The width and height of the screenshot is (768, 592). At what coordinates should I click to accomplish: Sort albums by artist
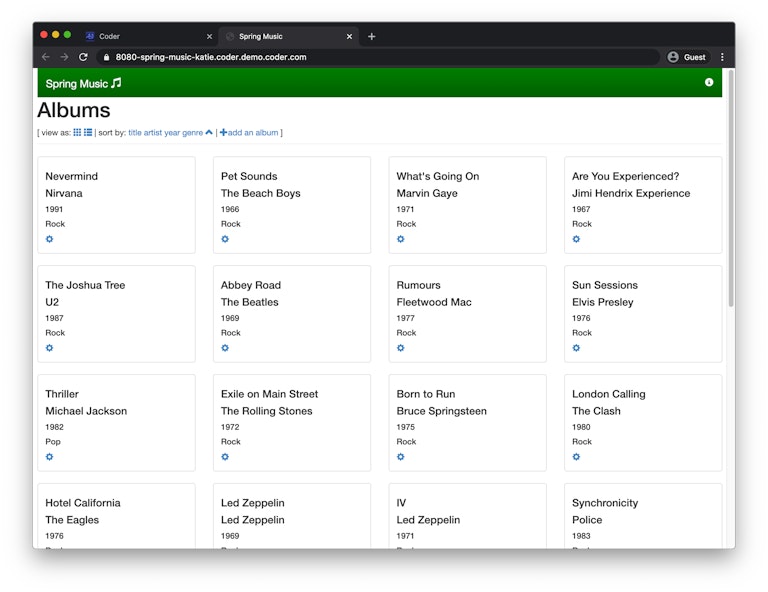coord(153,132)
